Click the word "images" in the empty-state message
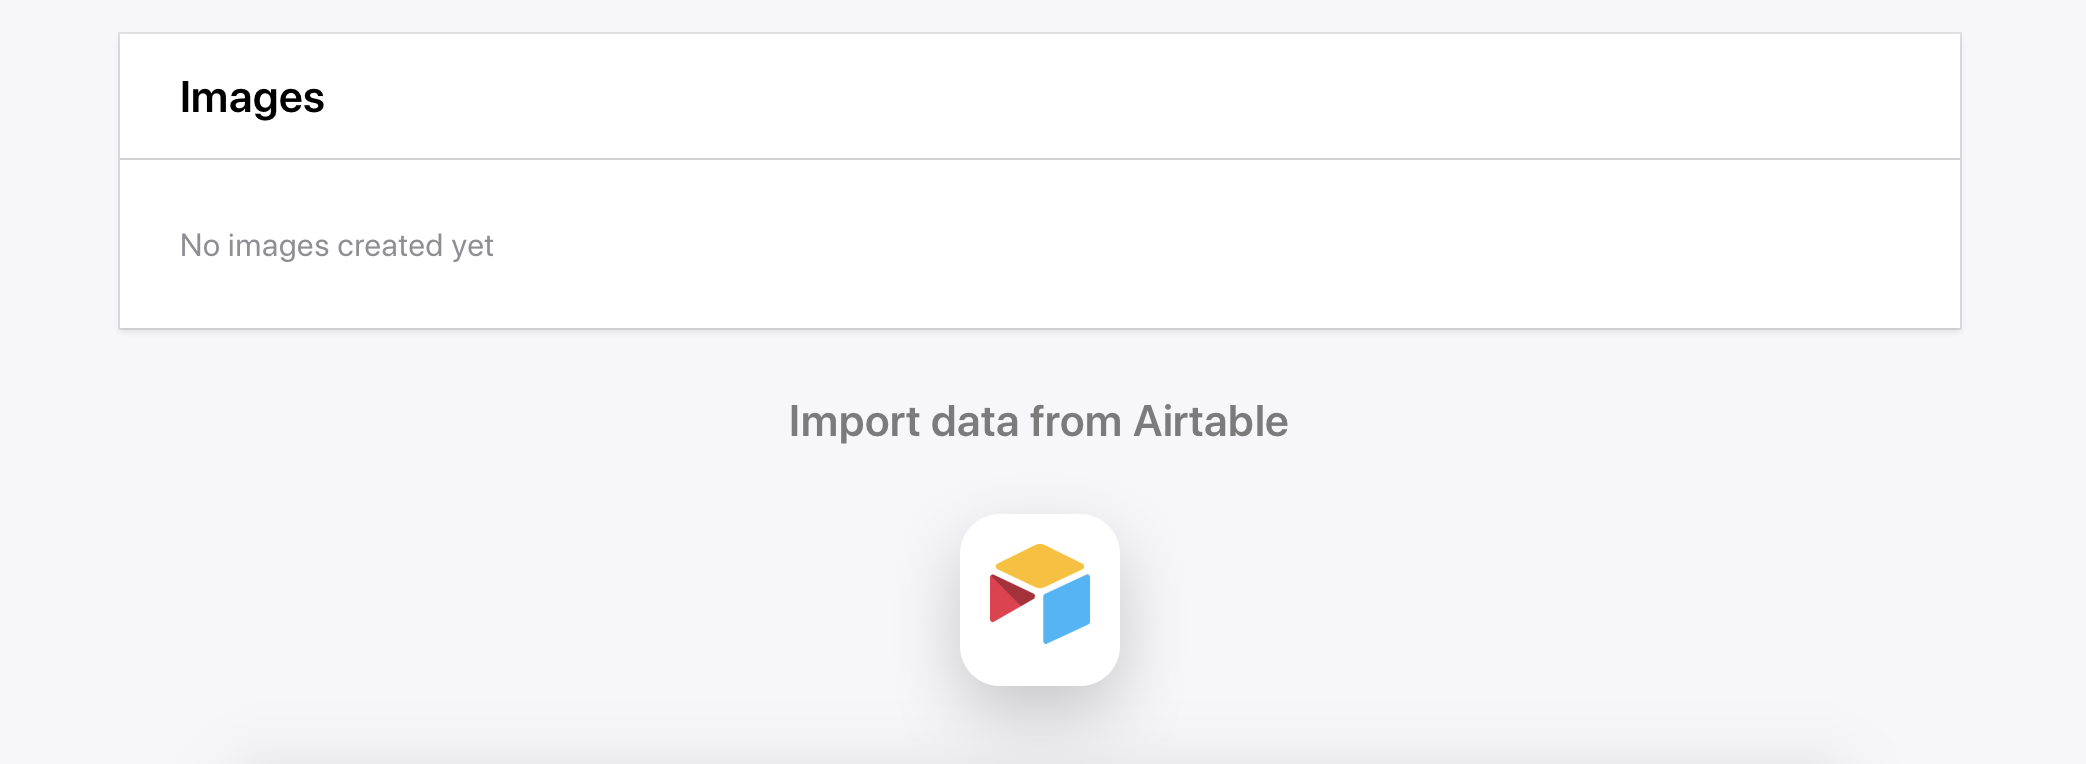The width and height of the screenshot is (2086, 764). click(278, 246)
